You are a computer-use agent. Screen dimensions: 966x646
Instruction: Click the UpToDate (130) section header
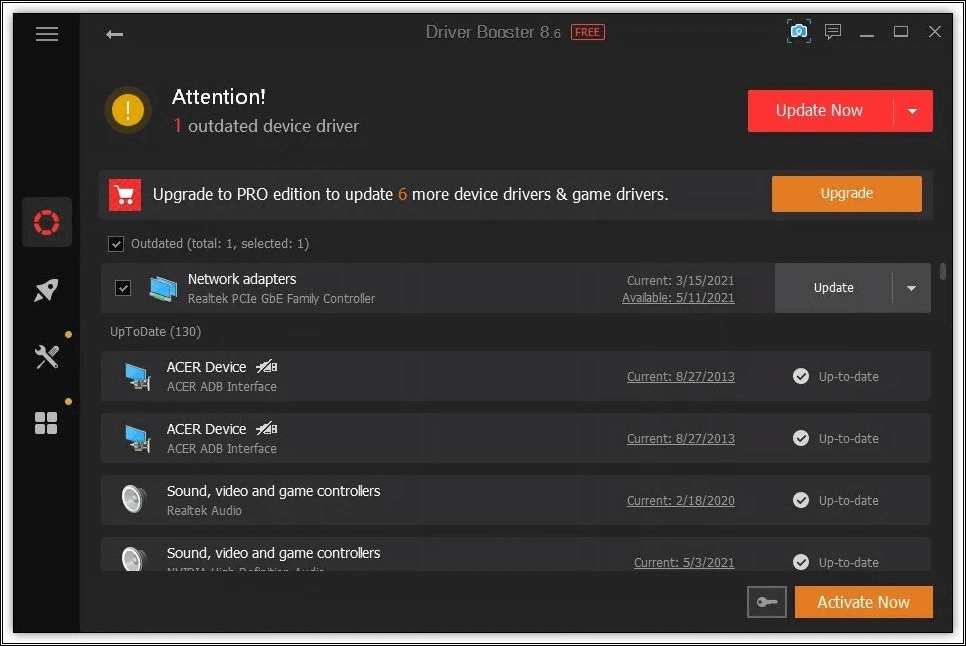tap(156, 332)
